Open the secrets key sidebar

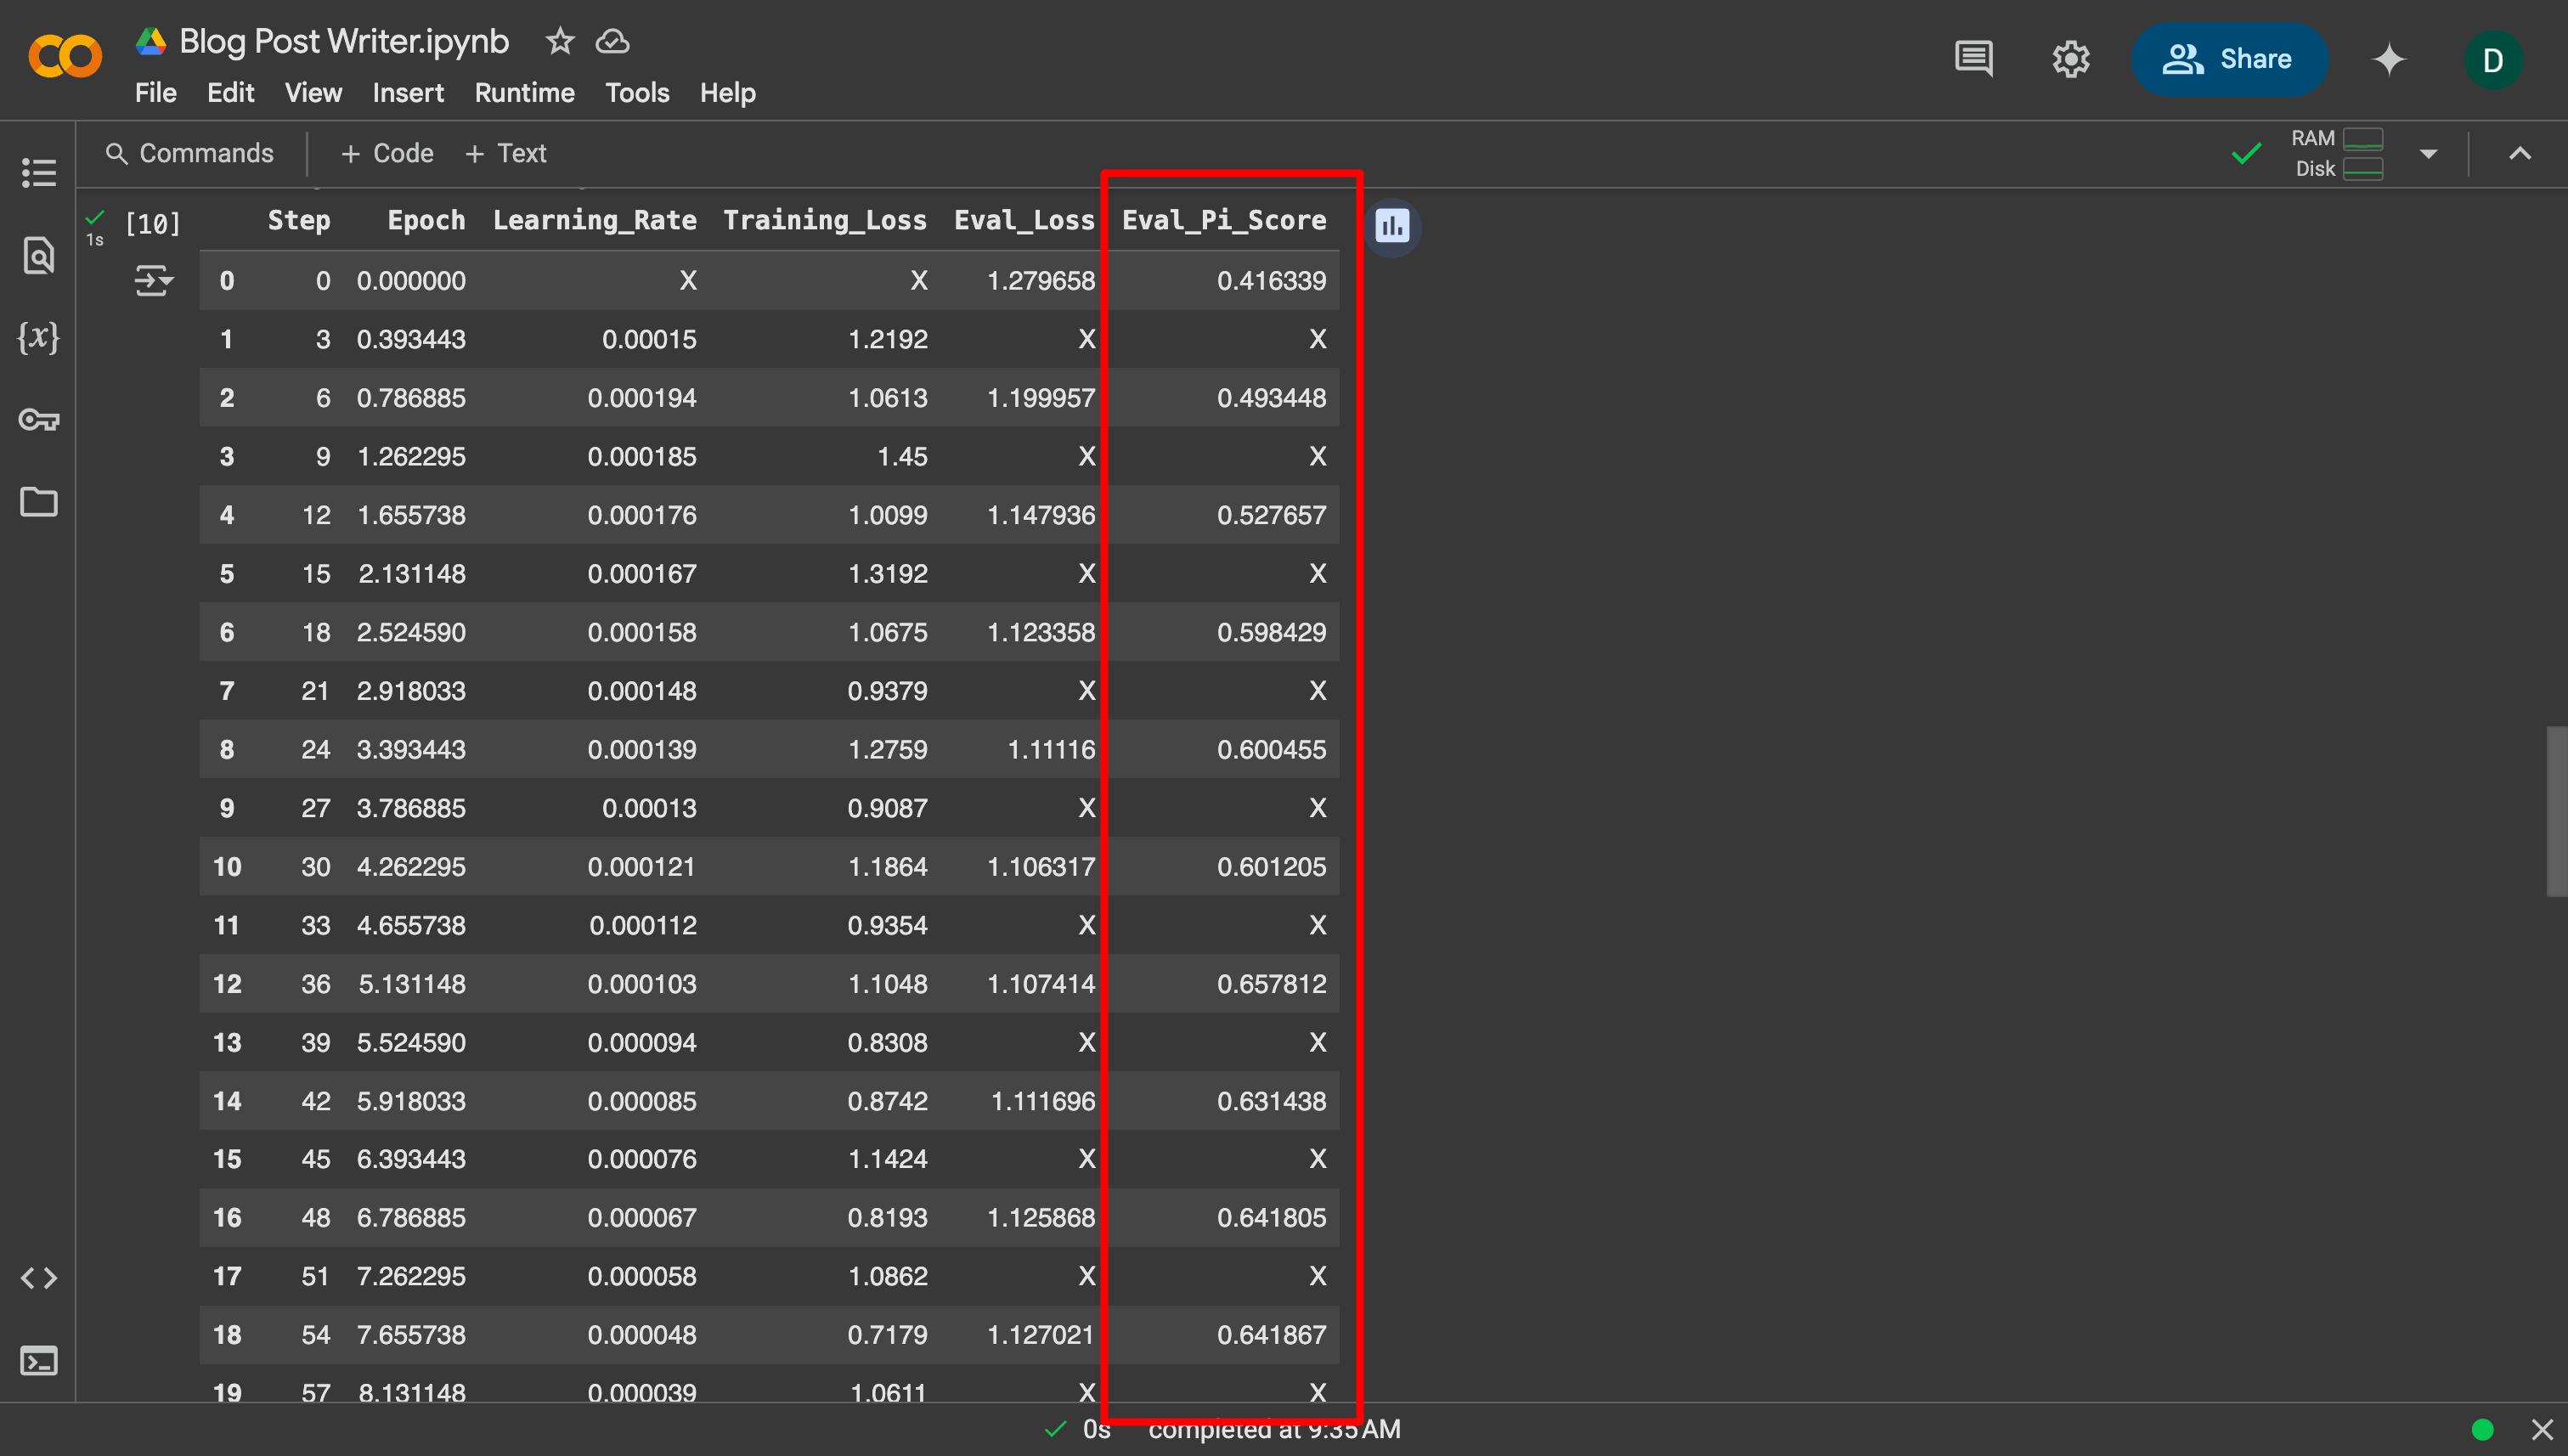coord(38,419)
